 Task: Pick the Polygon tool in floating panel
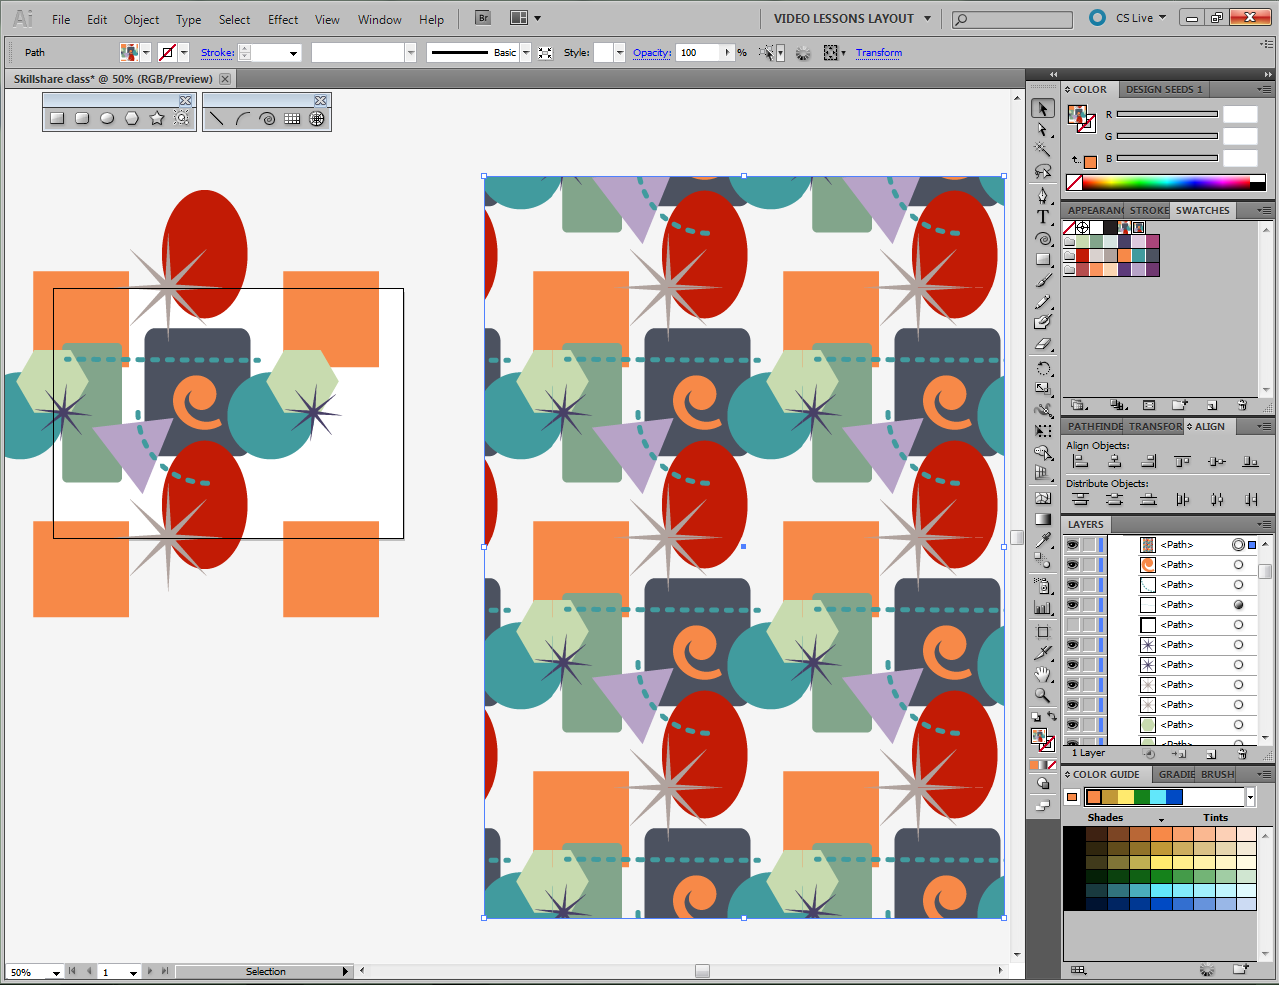tap(132, 118)
